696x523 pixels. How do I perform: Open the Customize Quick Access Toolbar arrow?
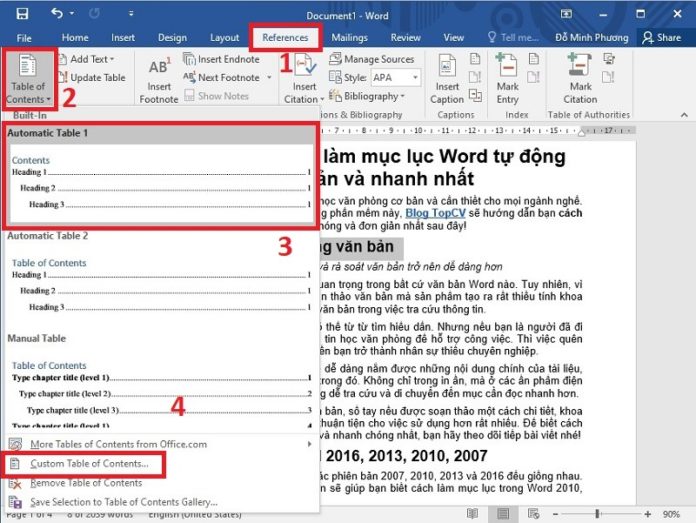click(x=131, y=14)
